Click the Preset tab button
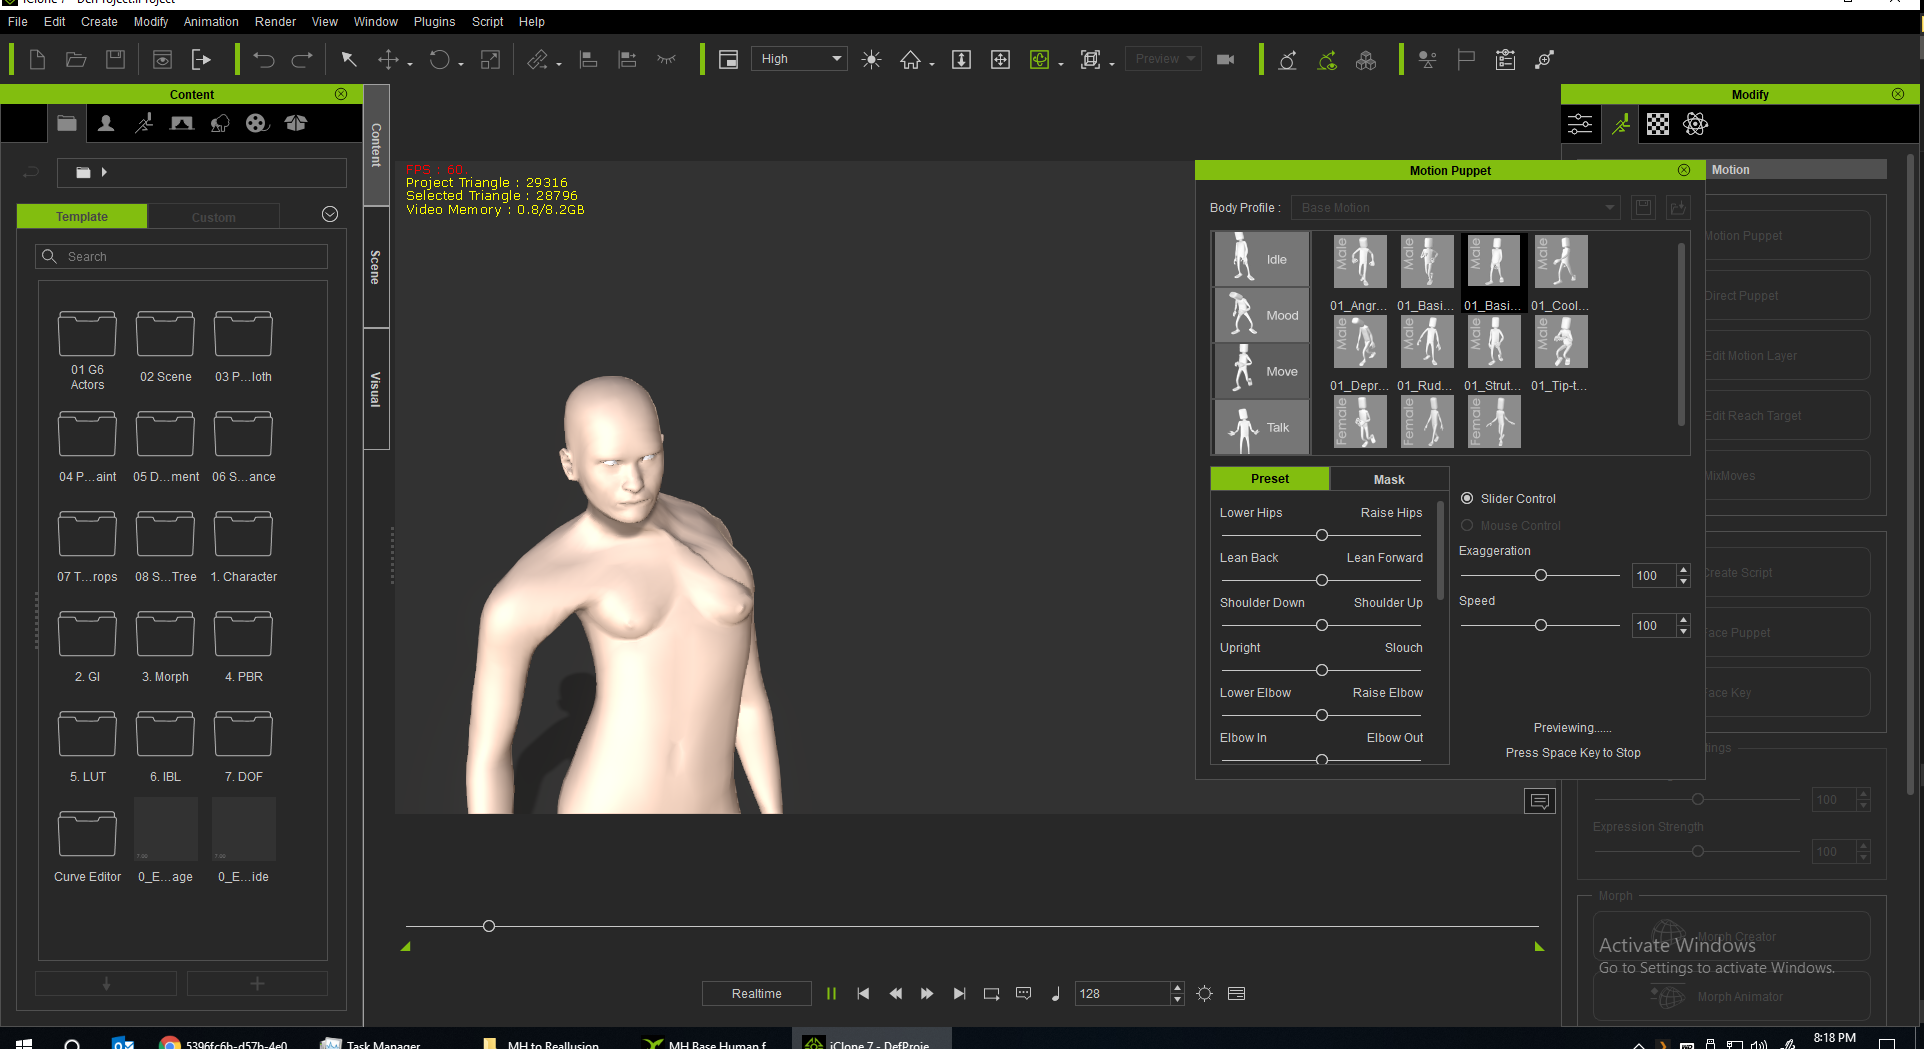 point(1270,479)
